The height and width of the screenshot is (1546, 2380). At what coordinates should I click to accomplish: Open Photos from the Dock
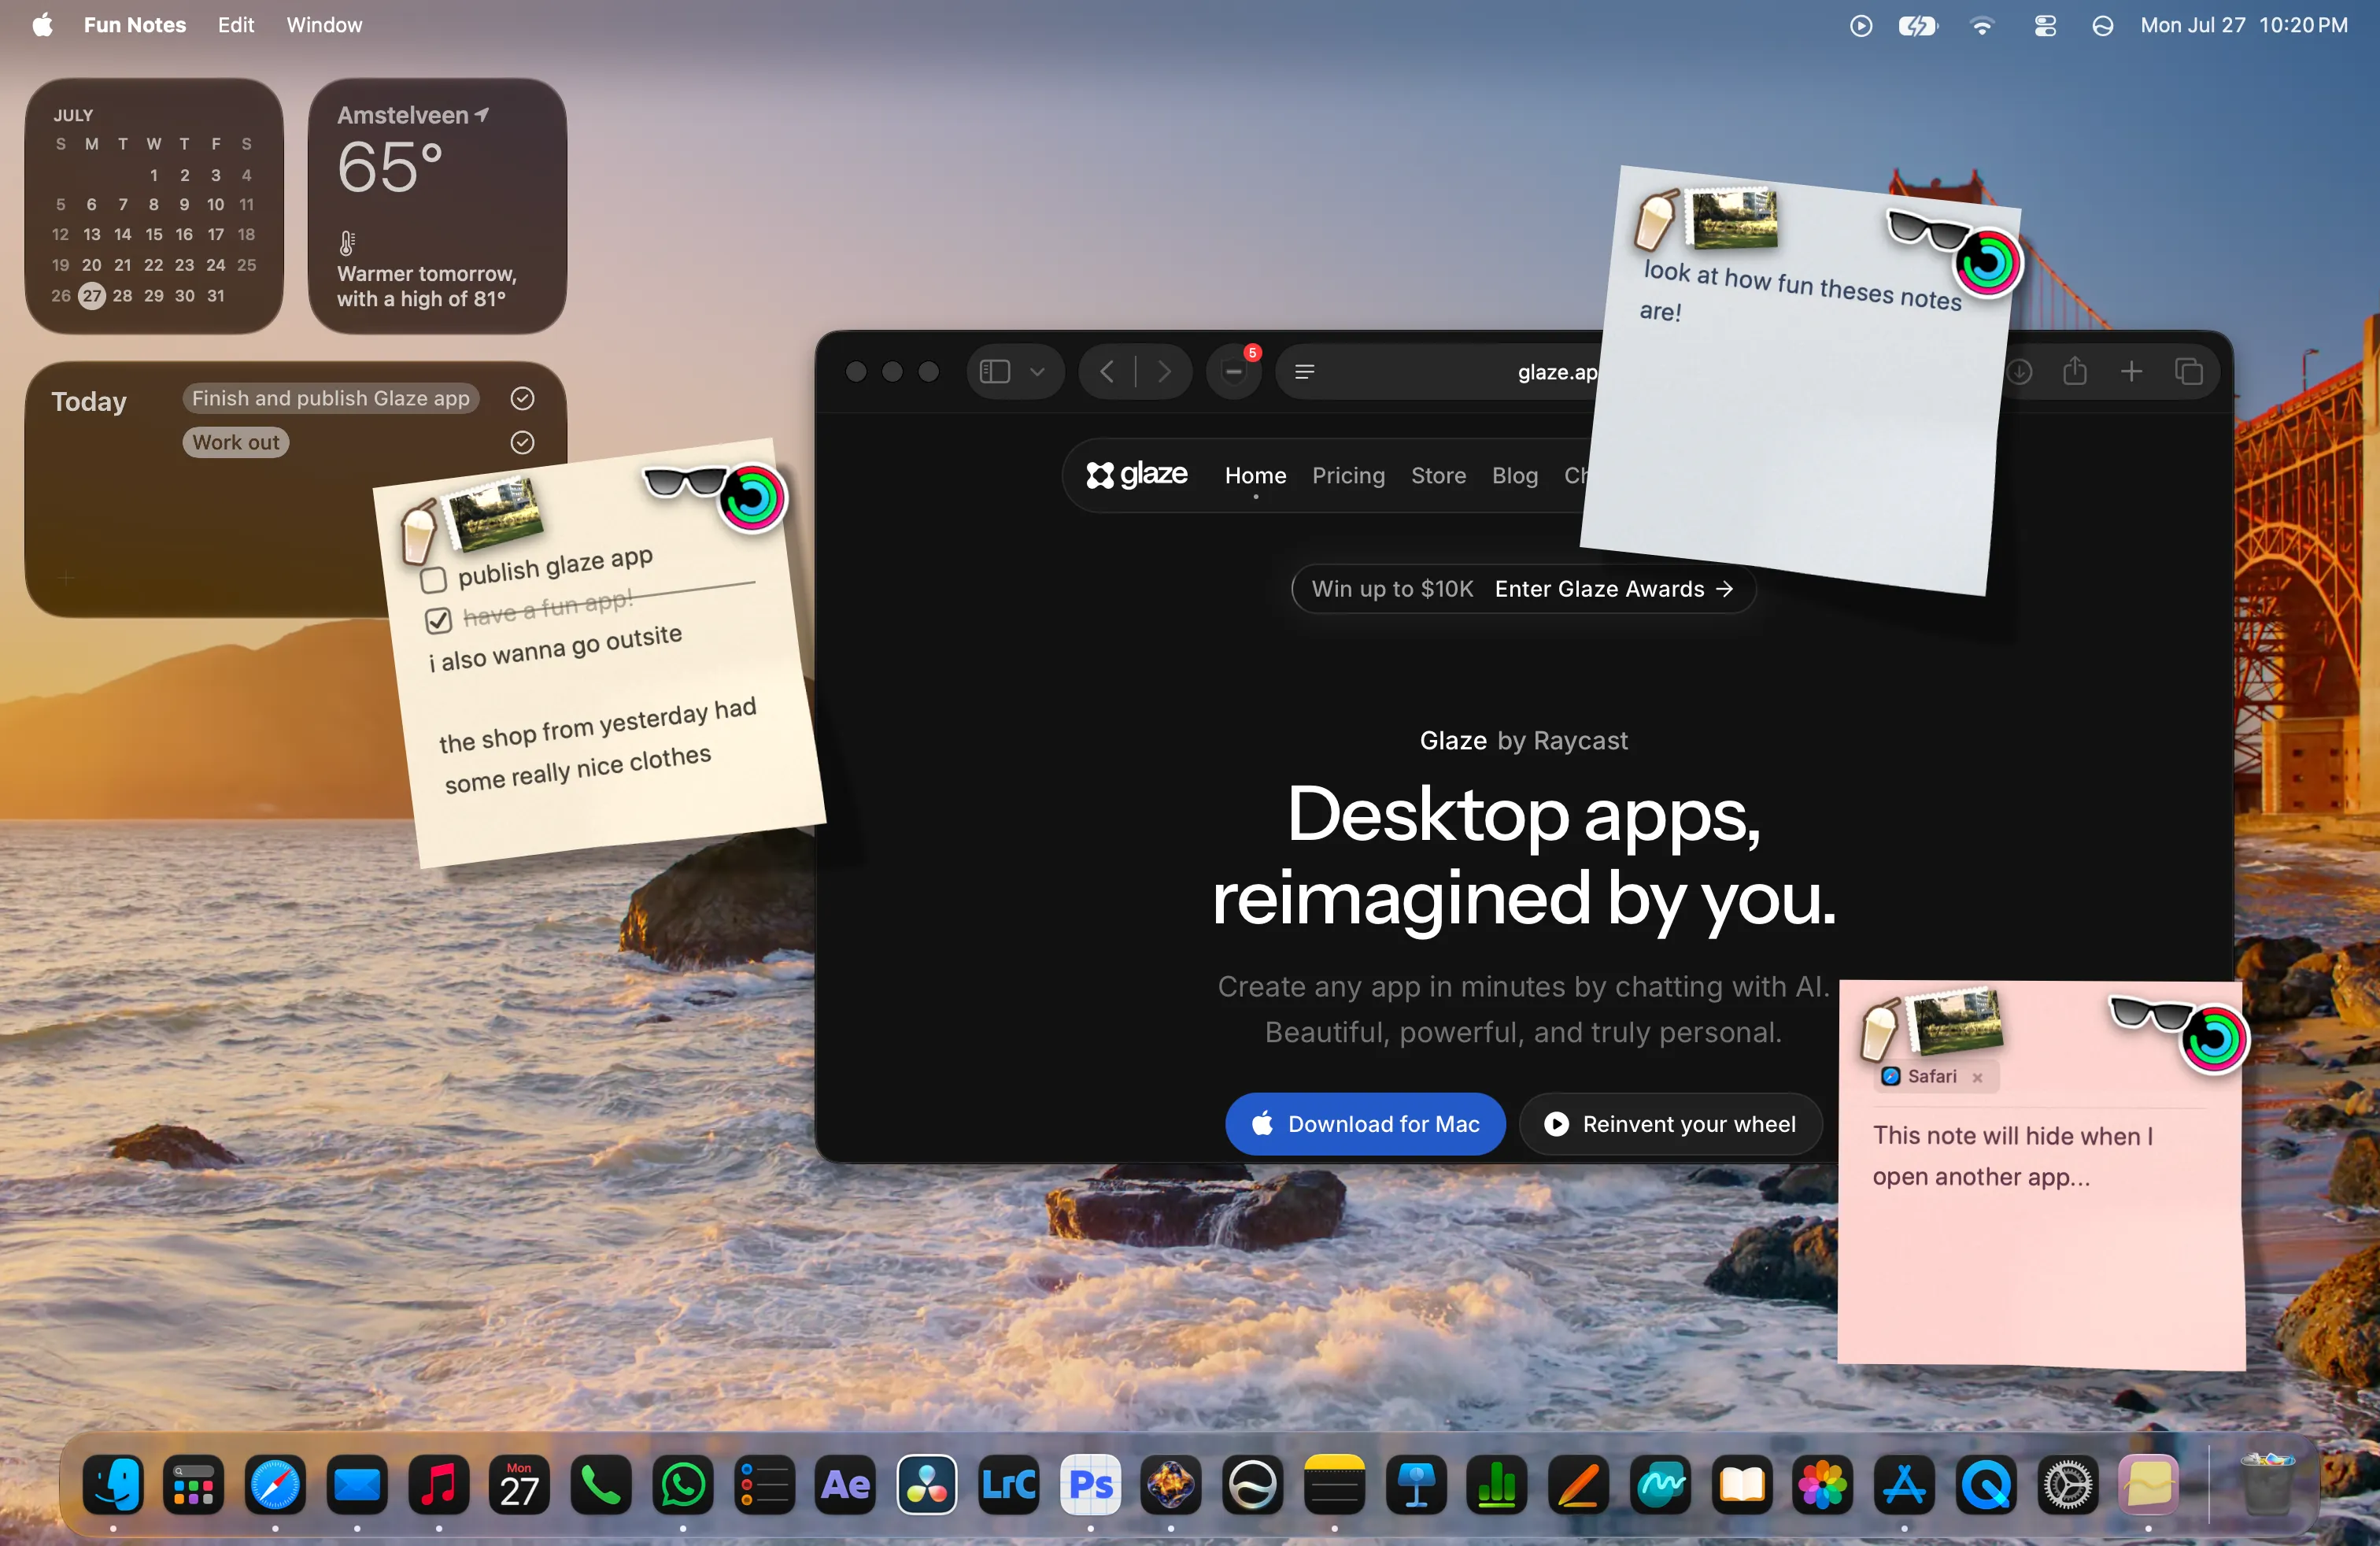1823,1484
